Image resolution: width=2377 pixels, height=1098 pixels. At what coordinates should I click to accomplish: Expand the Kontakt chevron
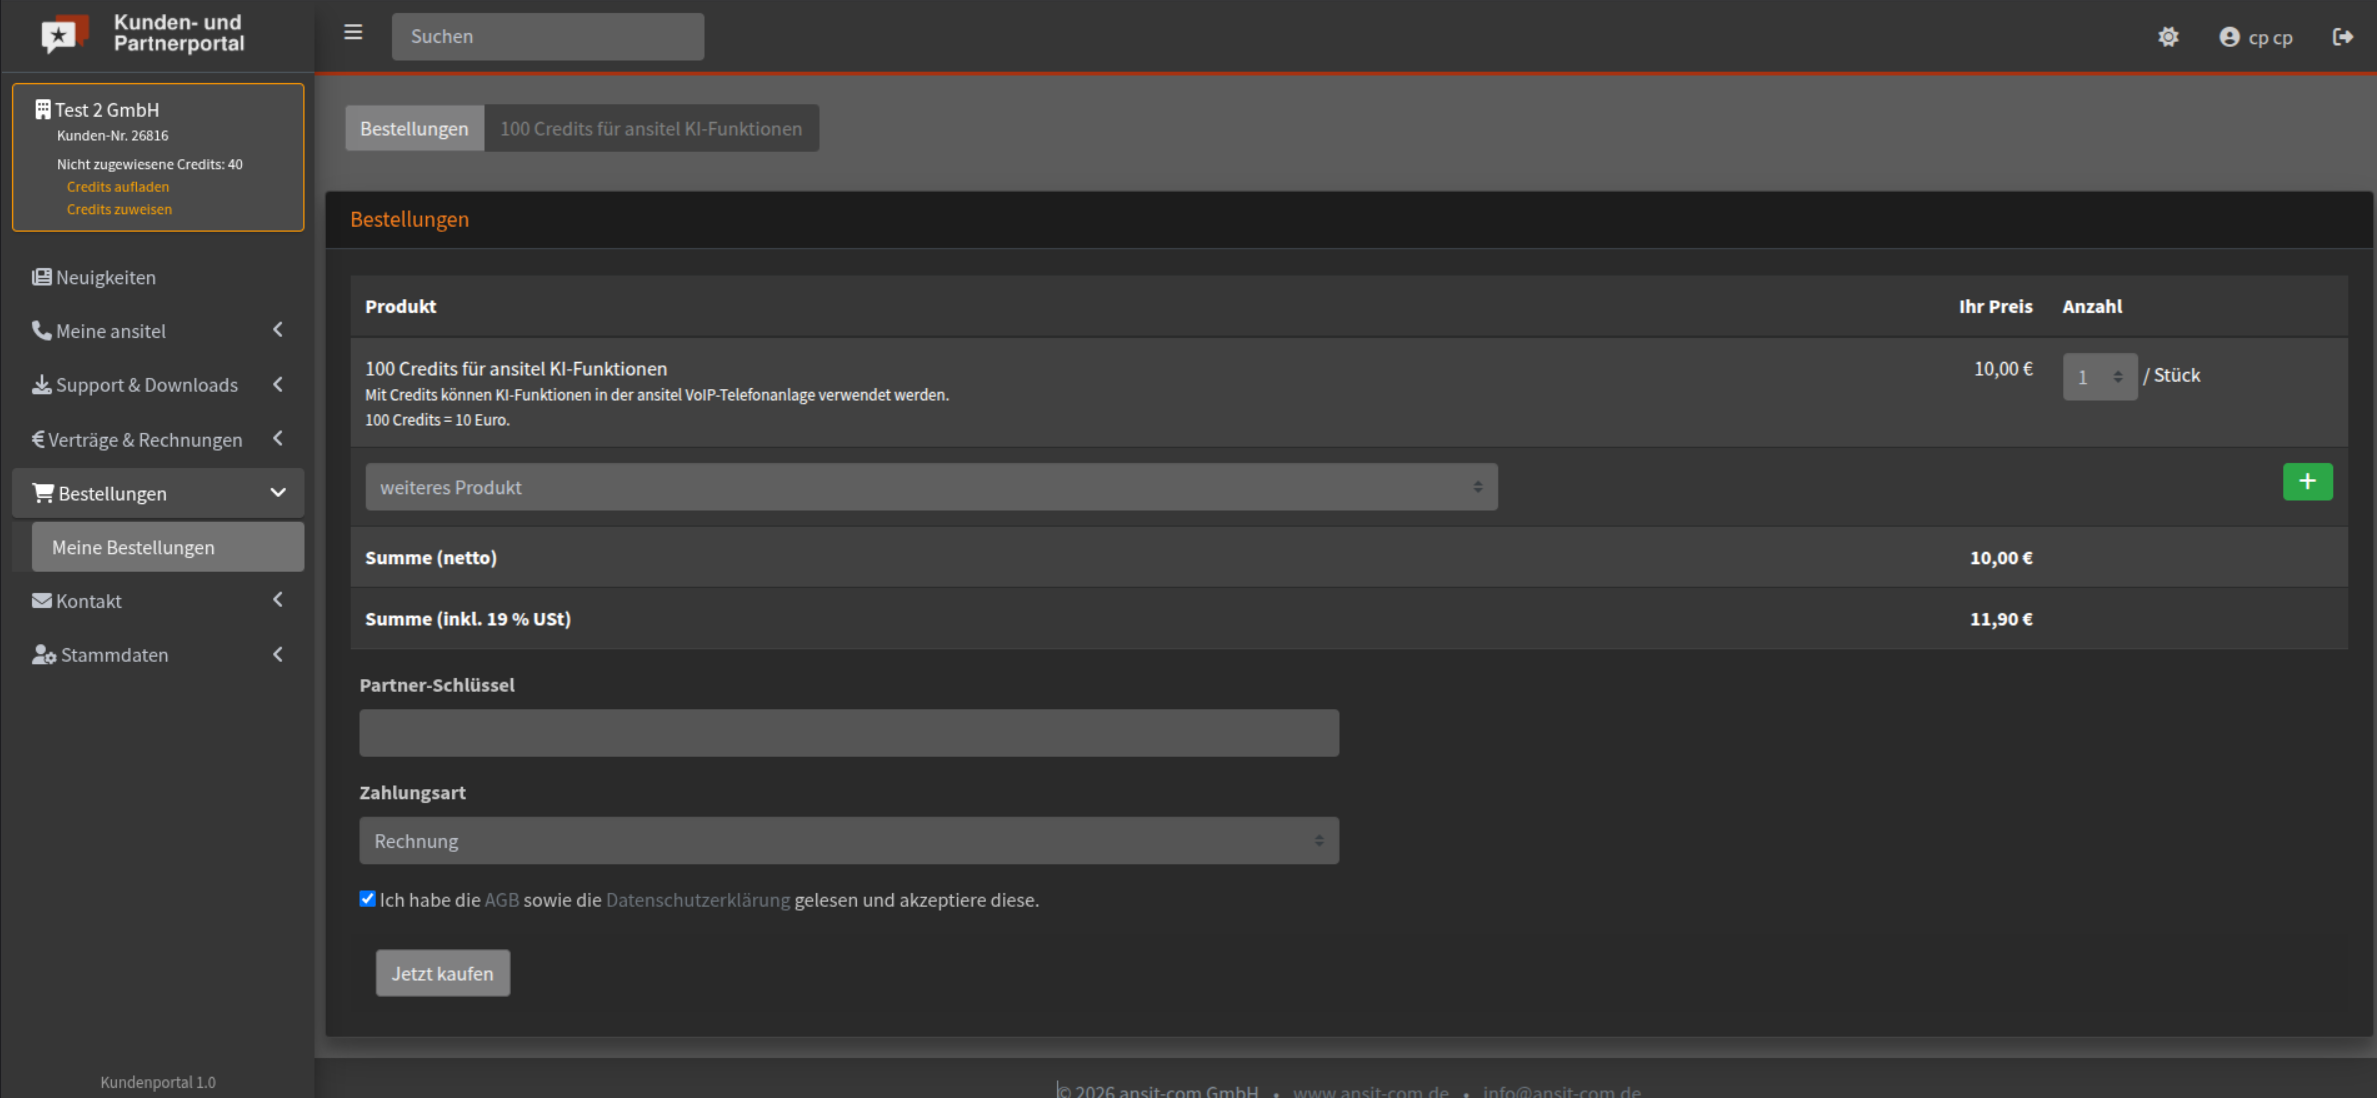pyautogui.click(x=278, y=600)
